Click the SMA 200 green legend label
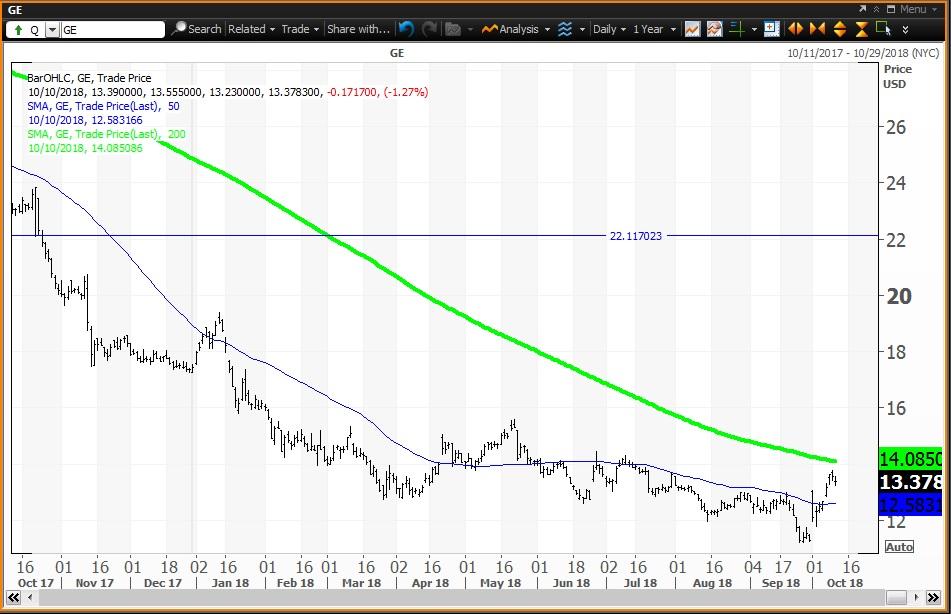Image resolution: width=951 pixels, height=614 pixels. coord(106,134)
